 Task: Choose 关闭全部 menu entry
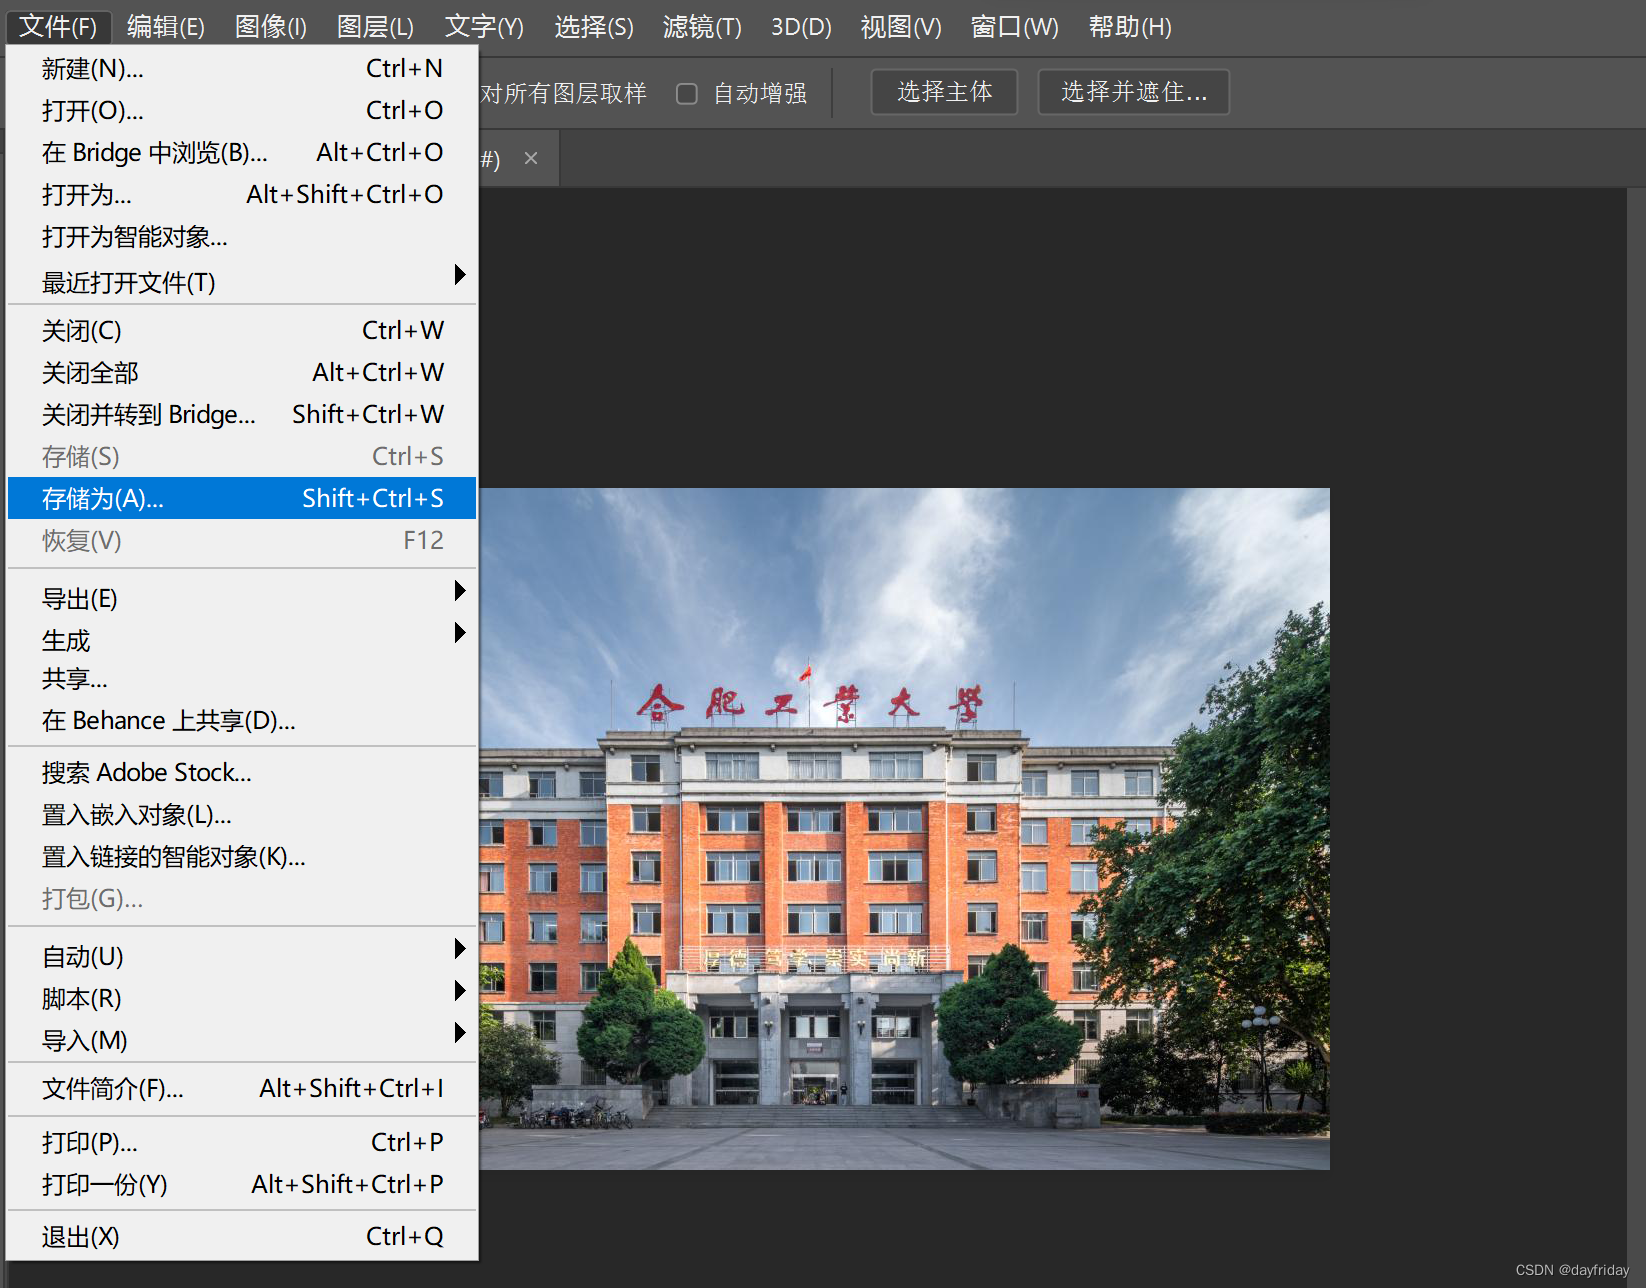(242, 372)
